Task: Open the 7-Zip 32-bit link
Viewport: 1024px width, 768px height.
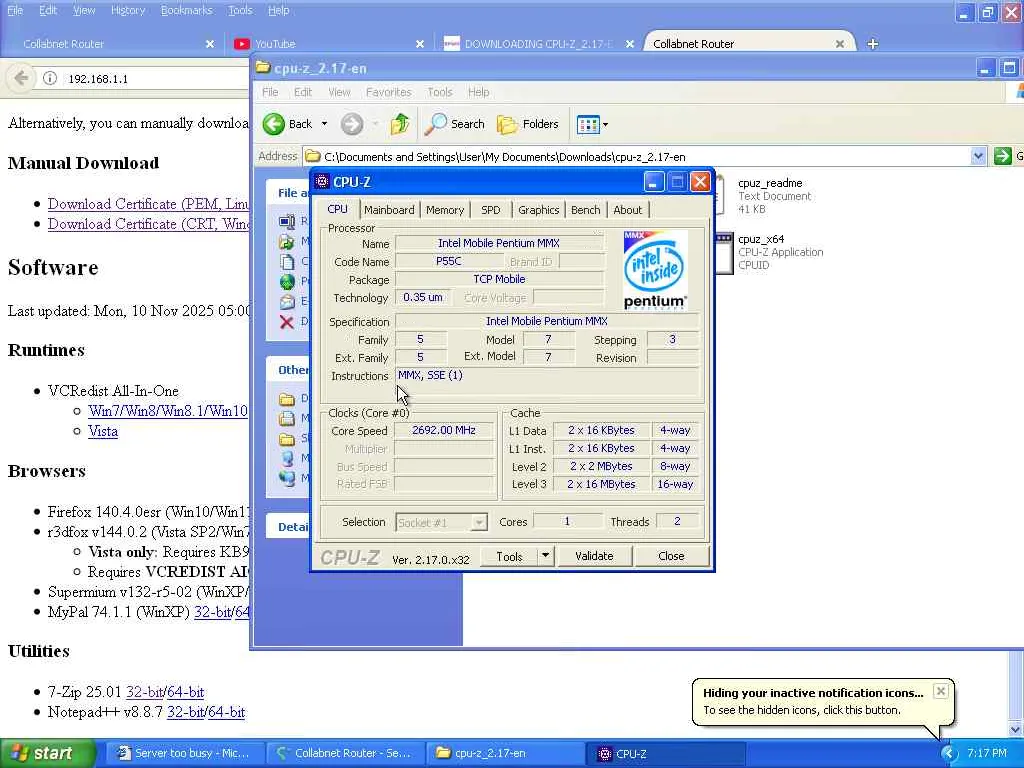Action: pos(144,692)
